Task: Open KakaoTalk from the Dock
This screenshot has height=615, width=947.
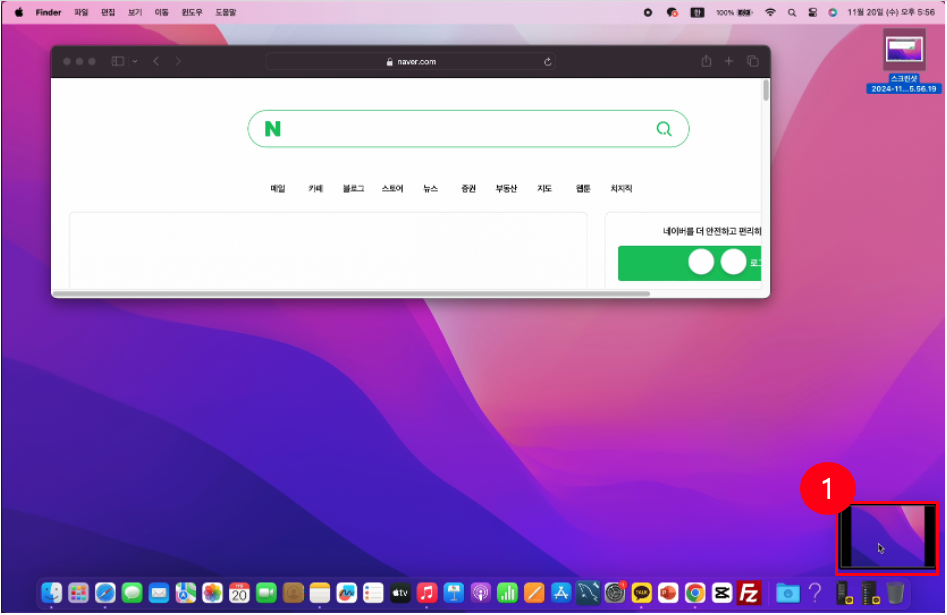Action: (x=641, y=593)
